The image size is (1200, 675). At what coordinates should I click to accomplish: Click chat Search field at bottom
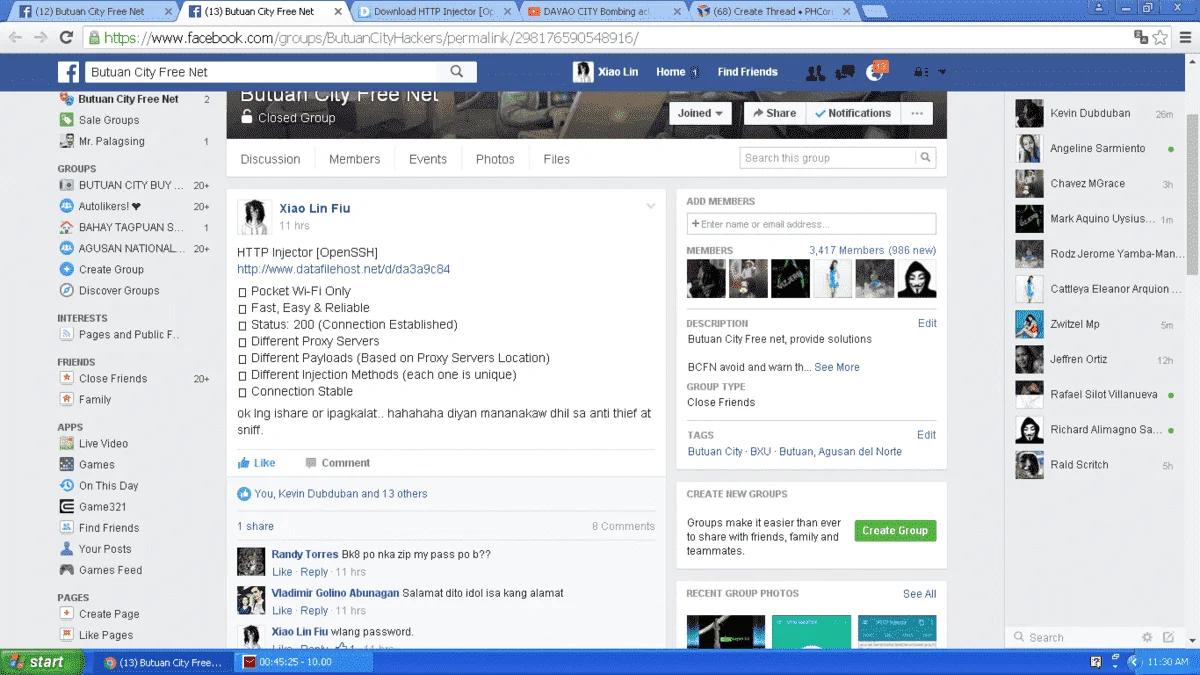pyautogui.click(x=1080, y=637)
